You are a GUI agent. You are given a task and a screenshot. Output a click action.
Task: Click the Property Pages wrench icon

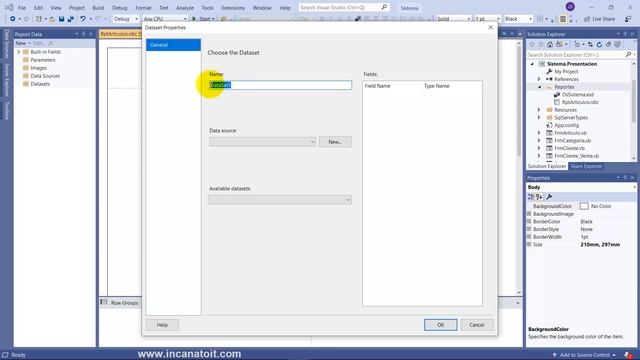(549, 197)
